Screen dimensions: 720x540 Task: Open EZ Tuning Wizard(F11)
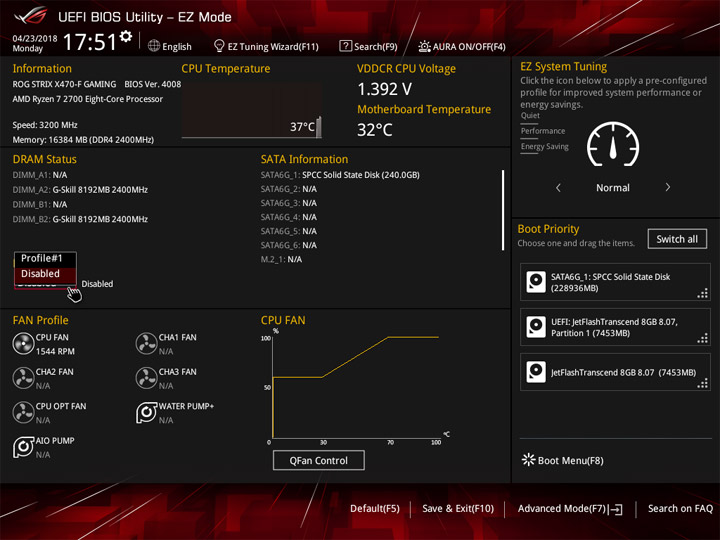pyautogui.click(x=266, y=46)
